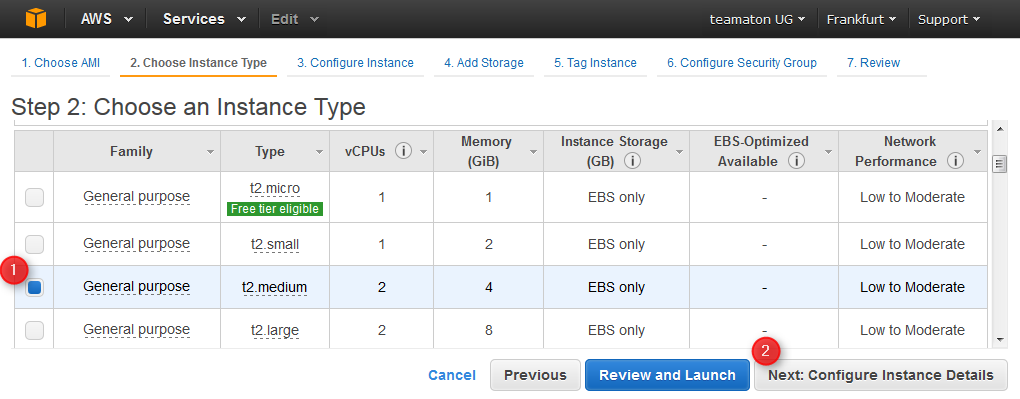Viewport: 1020px width, 399px height.
Task: Open the vCPUs info icon
Action: [x=403, y=152]
